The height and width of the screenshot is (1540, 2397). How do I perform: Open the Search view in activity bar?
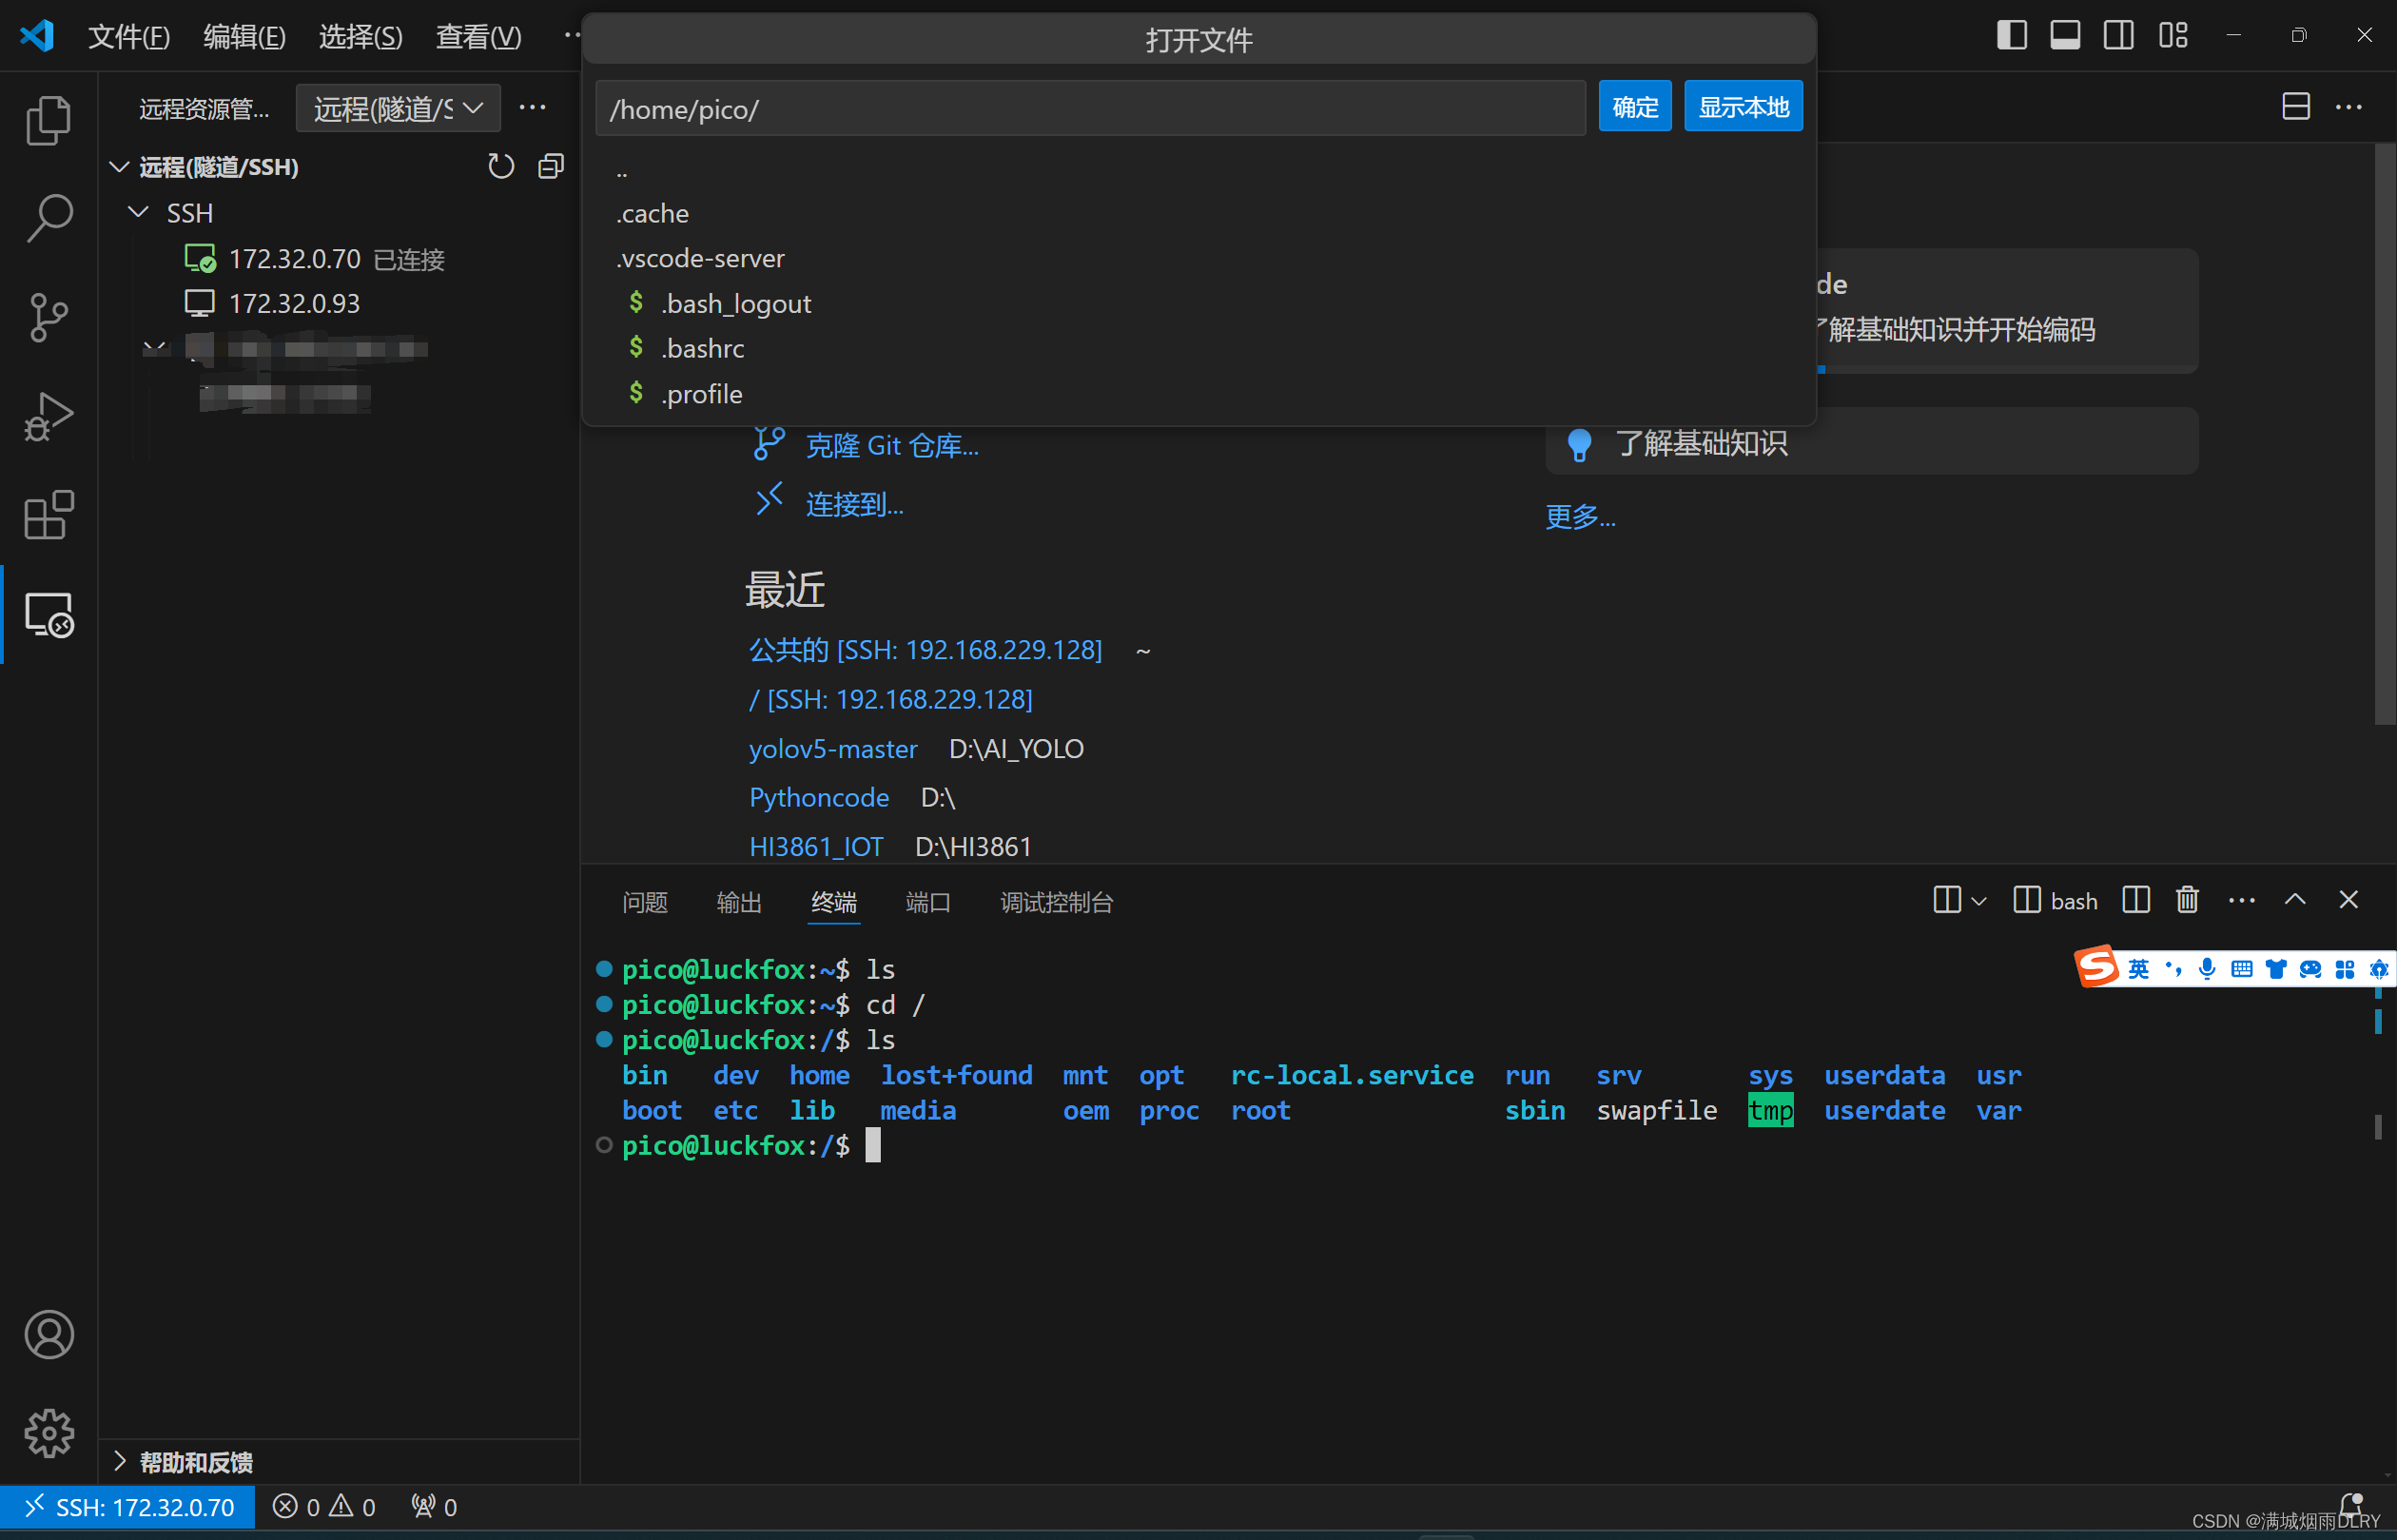pyautogui.click(x=48, y=217)
